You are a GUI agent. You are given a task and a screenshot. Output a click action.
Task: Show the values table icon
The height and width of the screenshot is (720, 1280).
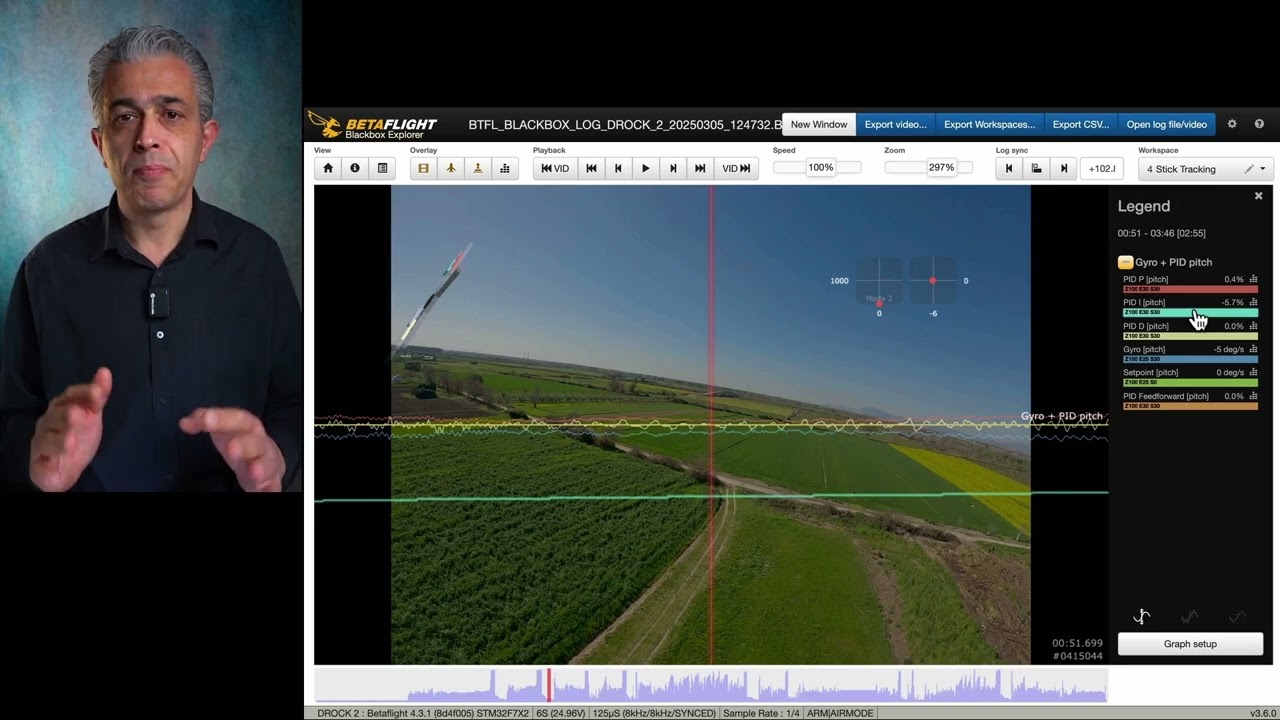click(x=382, y=168)
